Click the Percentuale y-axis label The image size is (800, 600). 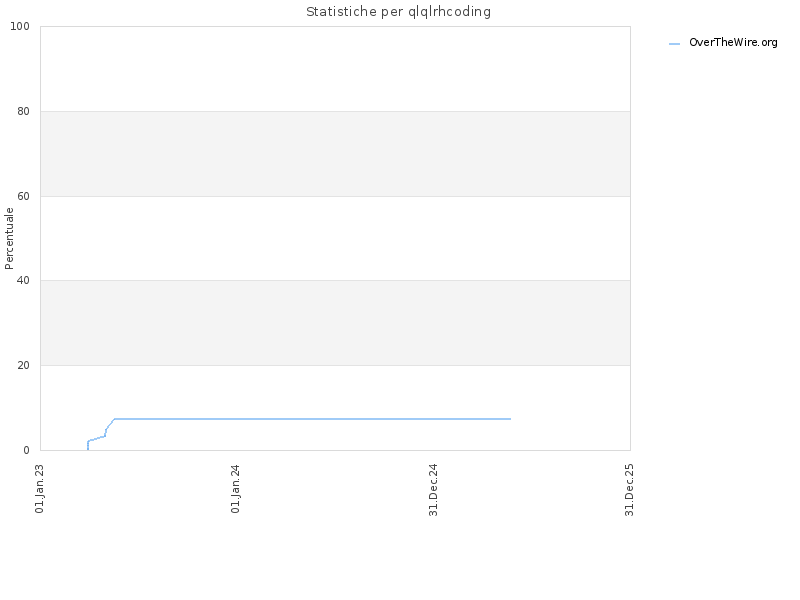click(9, 238)
